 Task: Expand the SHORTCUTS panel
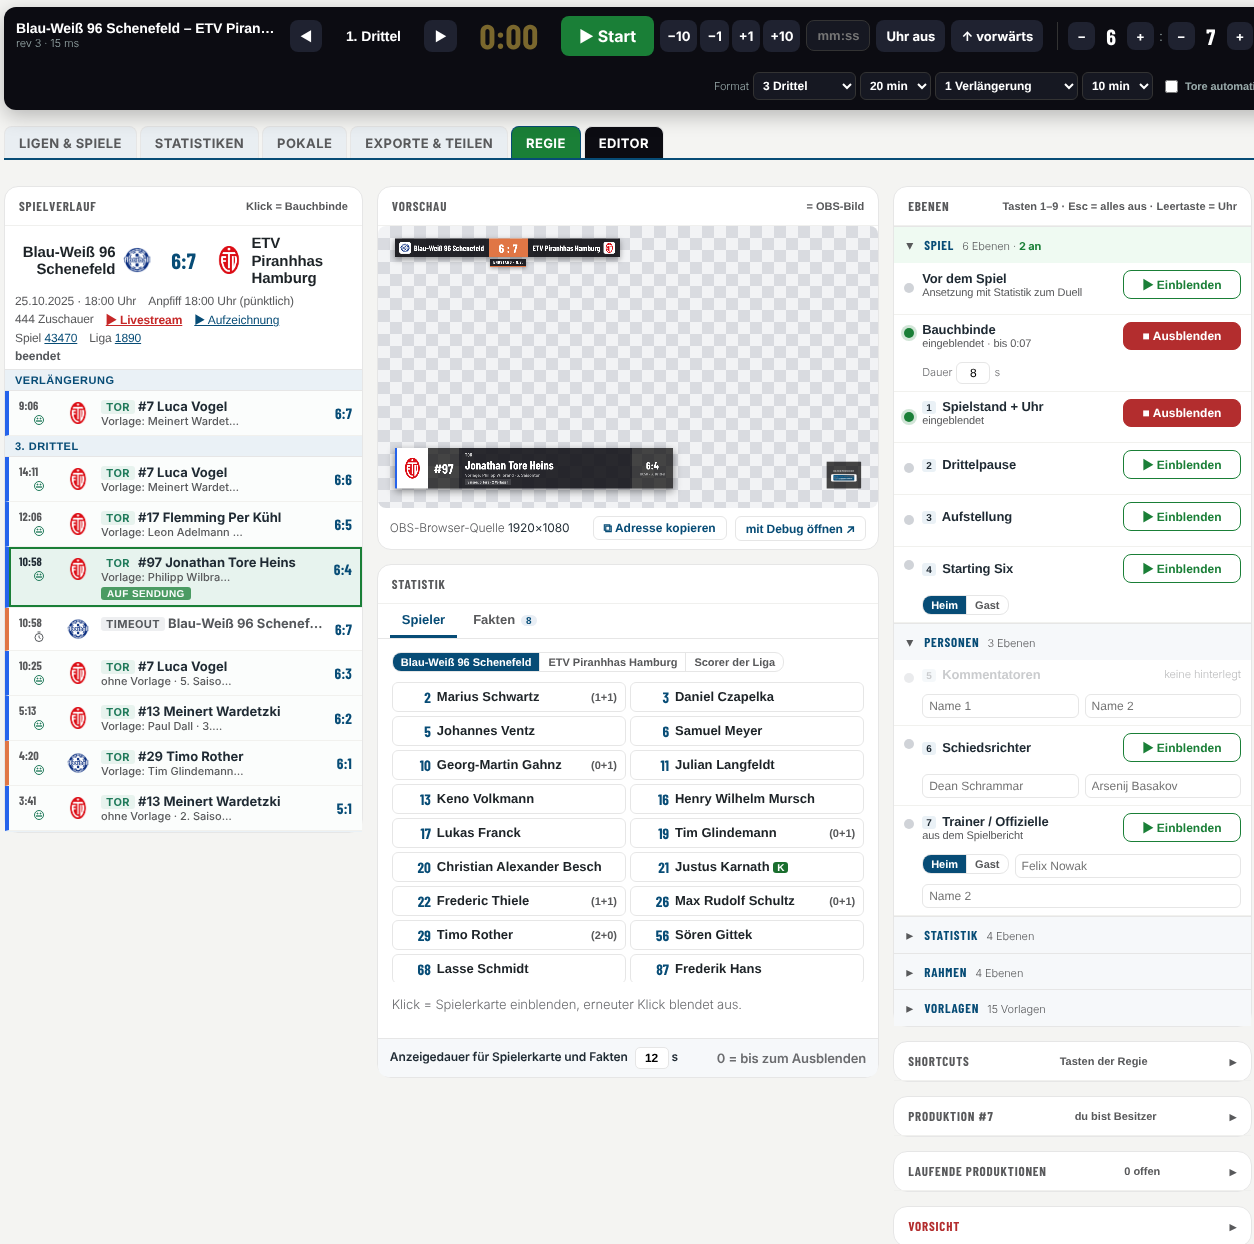click(x=1072, y=1062)
